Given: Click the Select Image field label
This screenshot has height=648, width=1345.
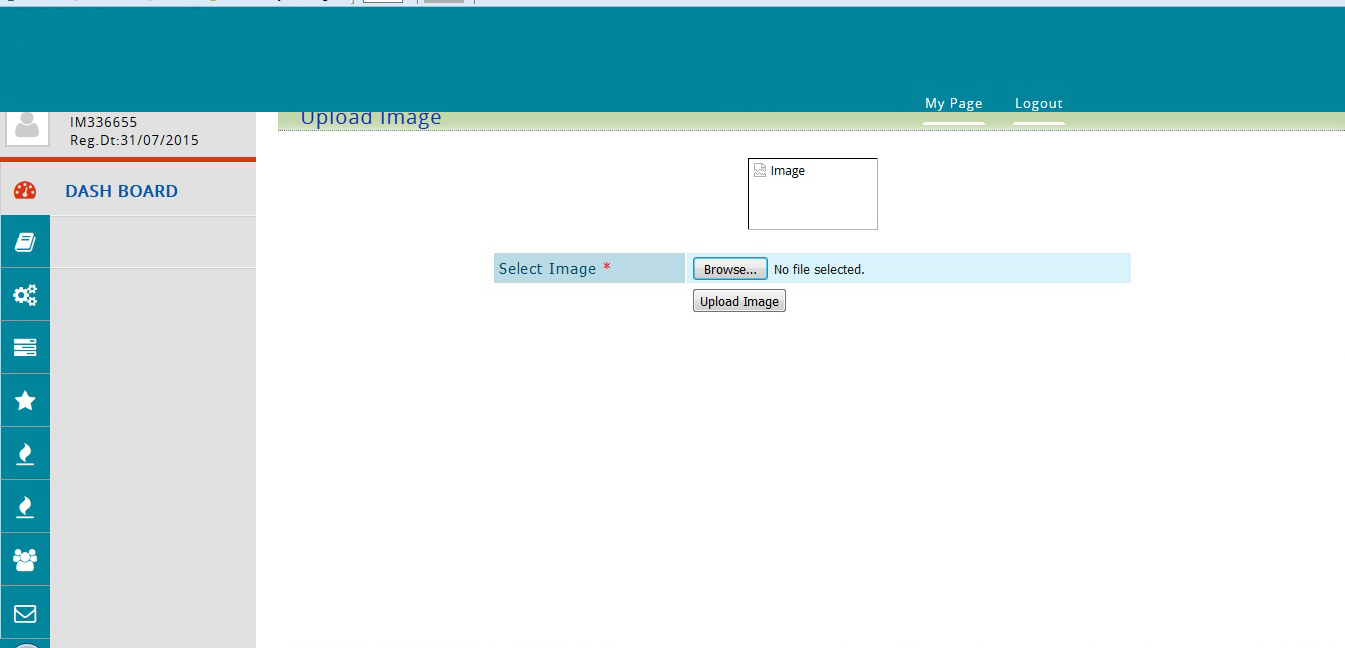Looking at the screenshot, I should (548, 269).
